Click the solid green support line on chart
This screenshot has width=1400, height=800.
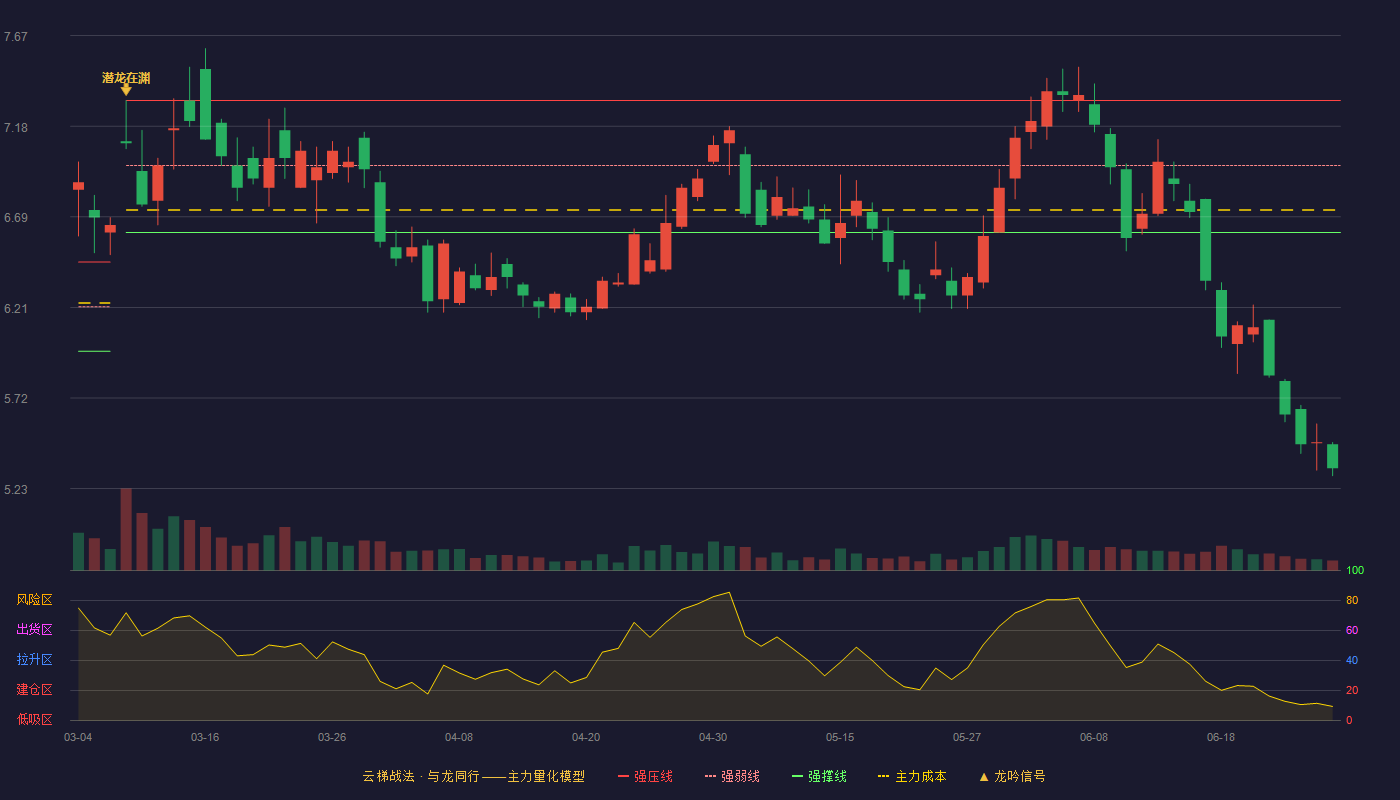point(733,232)
